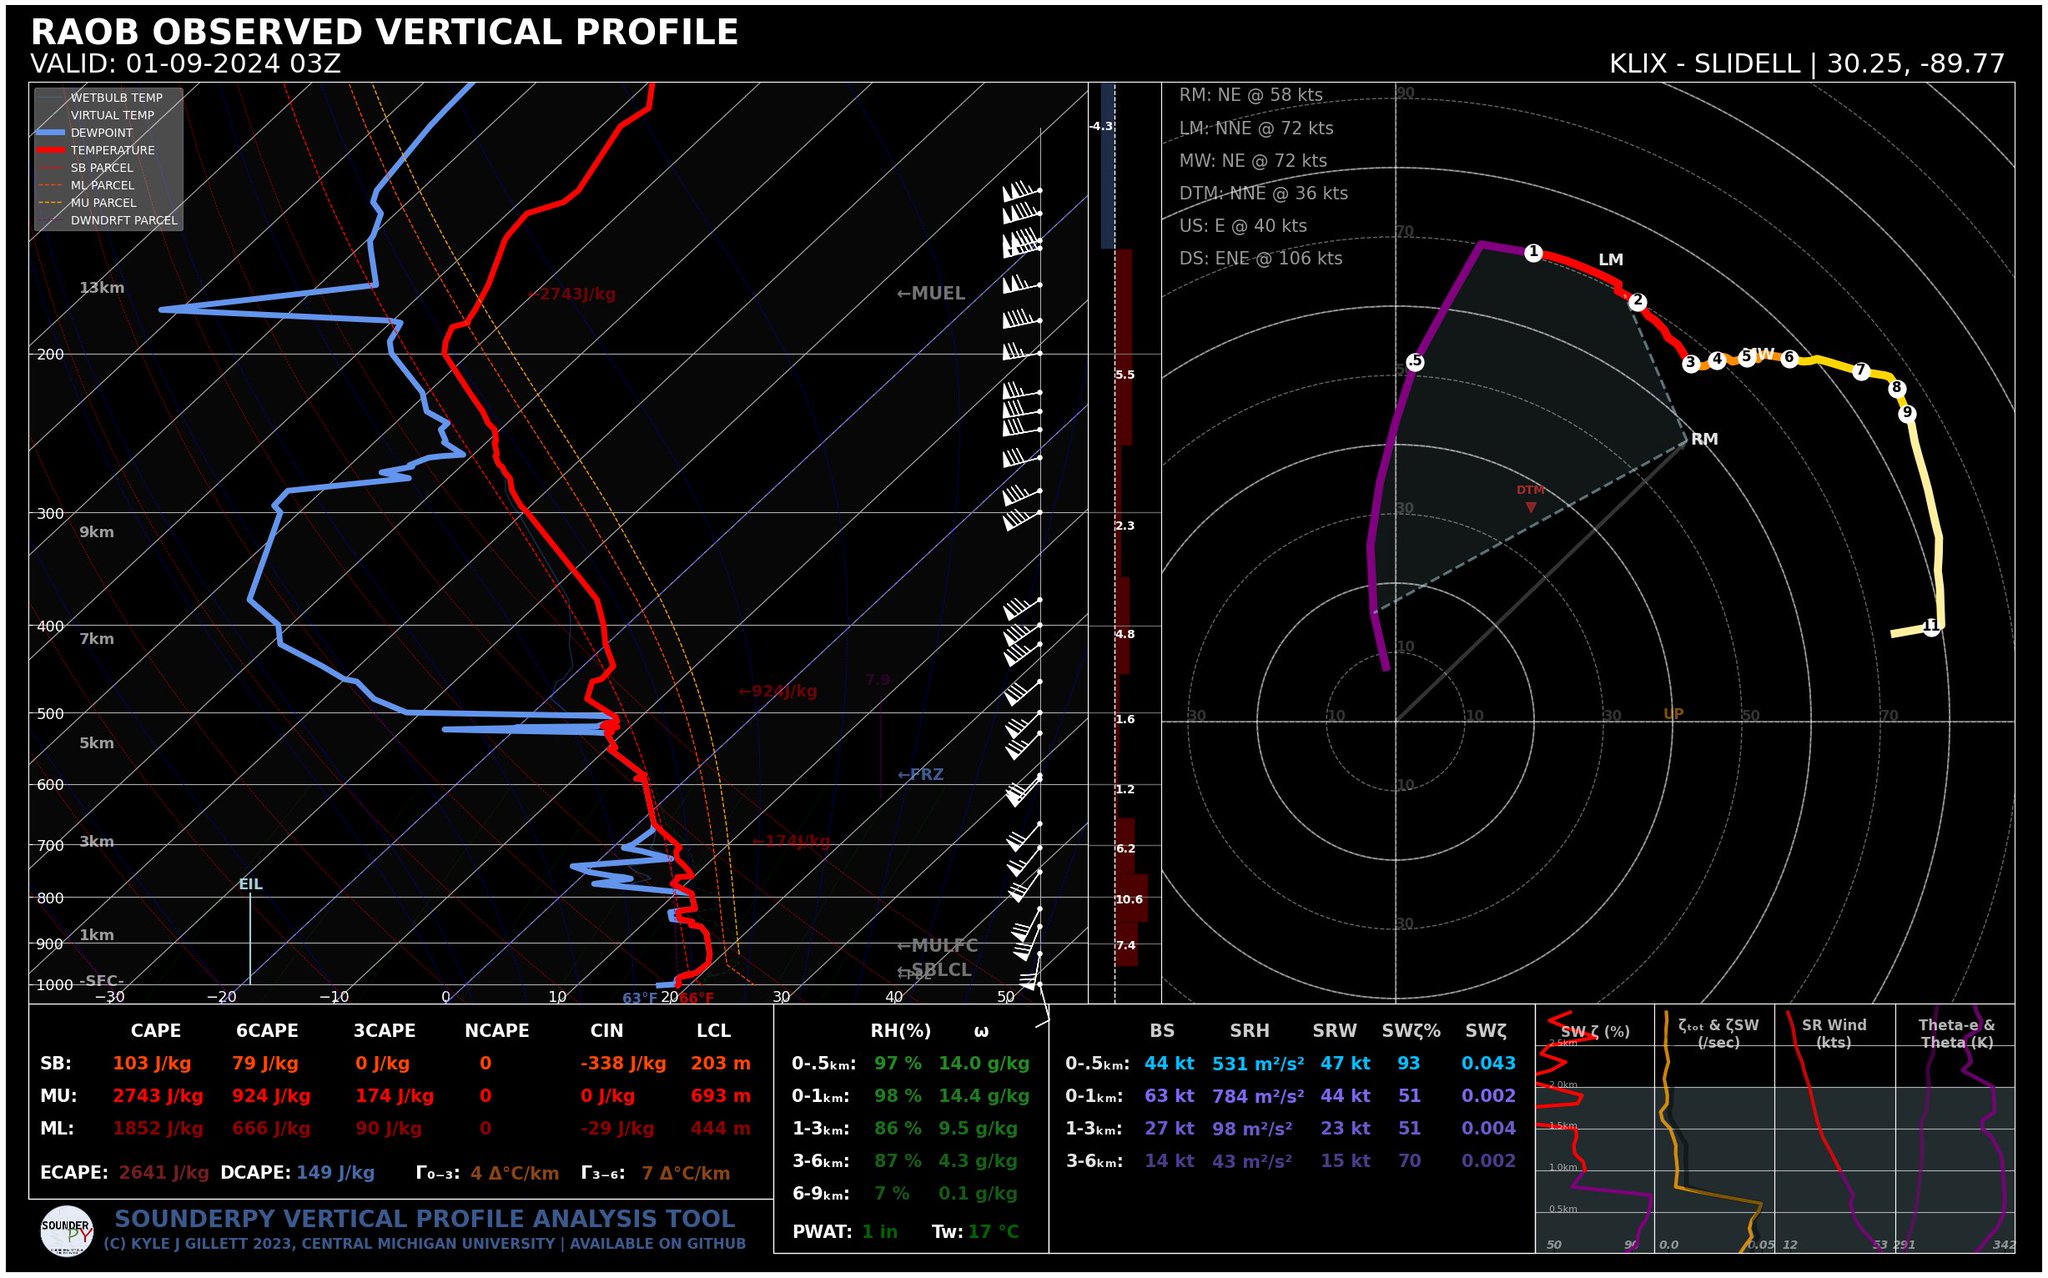This screenshot has height=1278, width=2048.
Task: Click the MUEL arrow label
Action: pyautogui.click(x=930, y=293)
